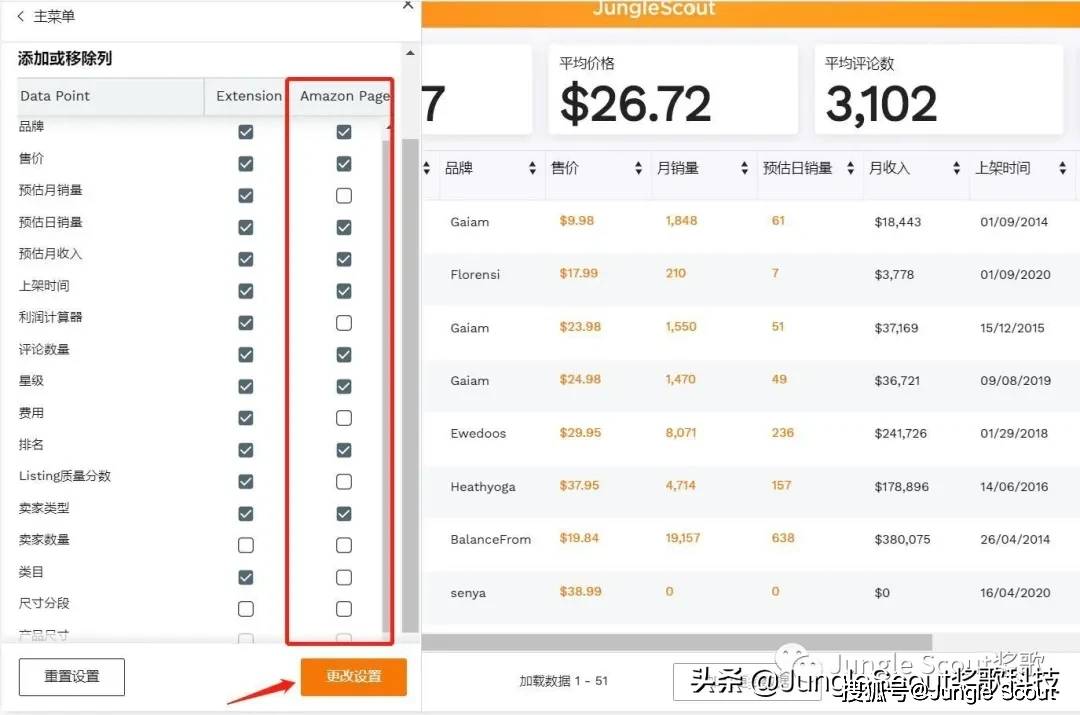This screenshot has height=715, width=1080.
Task: Click the product table horizontal scrollbar
Action: (676, 642)
